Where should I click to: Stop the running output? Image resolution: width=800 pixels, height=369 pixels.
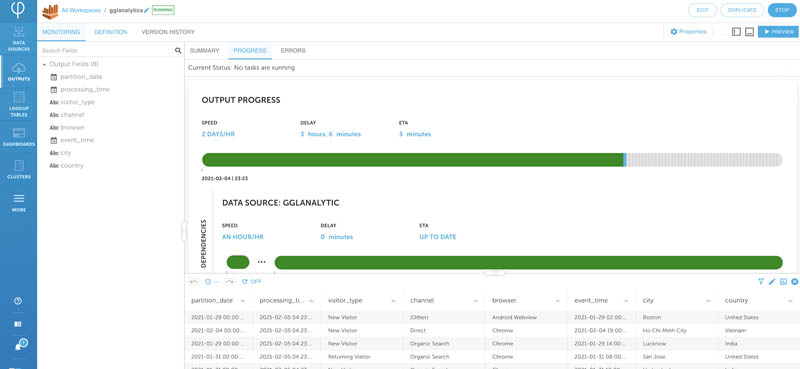(782, 10)
